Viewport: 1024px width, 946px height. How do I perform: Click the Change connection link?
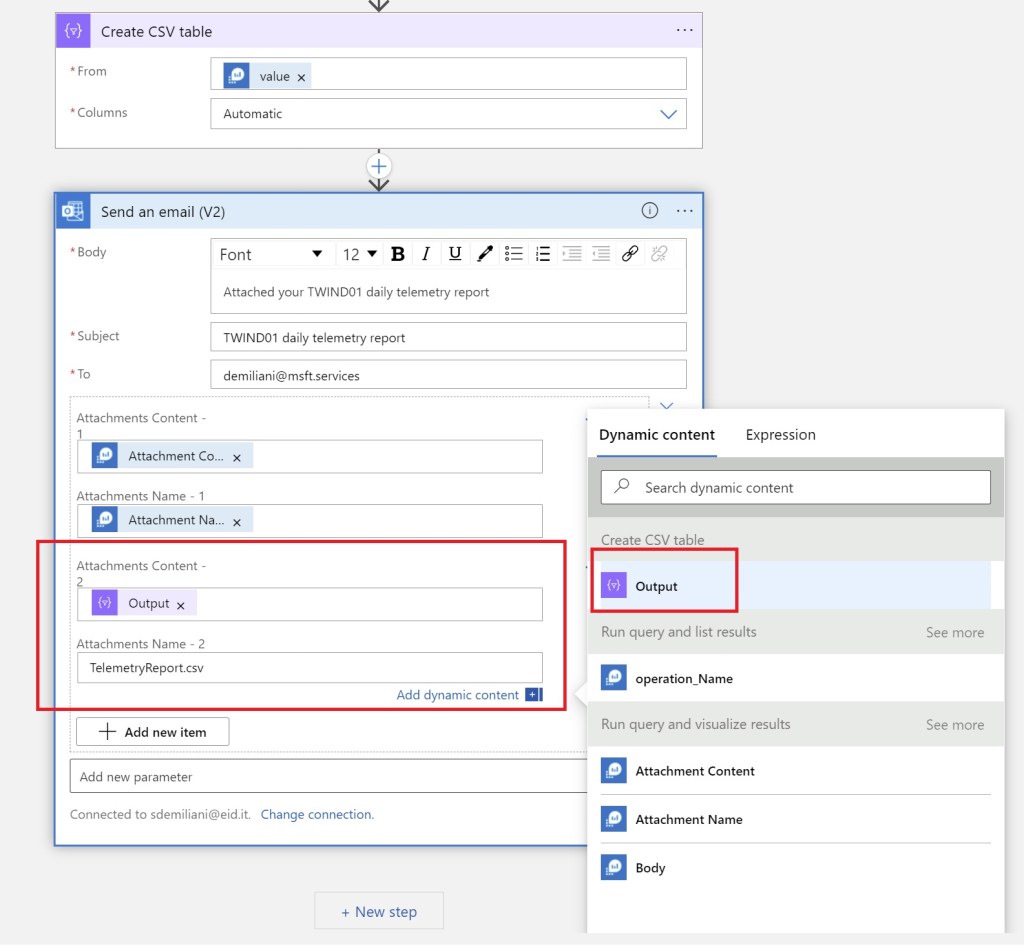[x=317, y=815]
